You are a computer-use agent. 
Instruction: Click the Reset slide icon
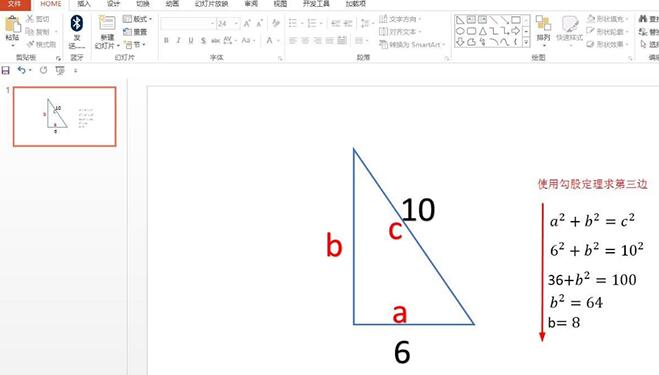[127, 32]
